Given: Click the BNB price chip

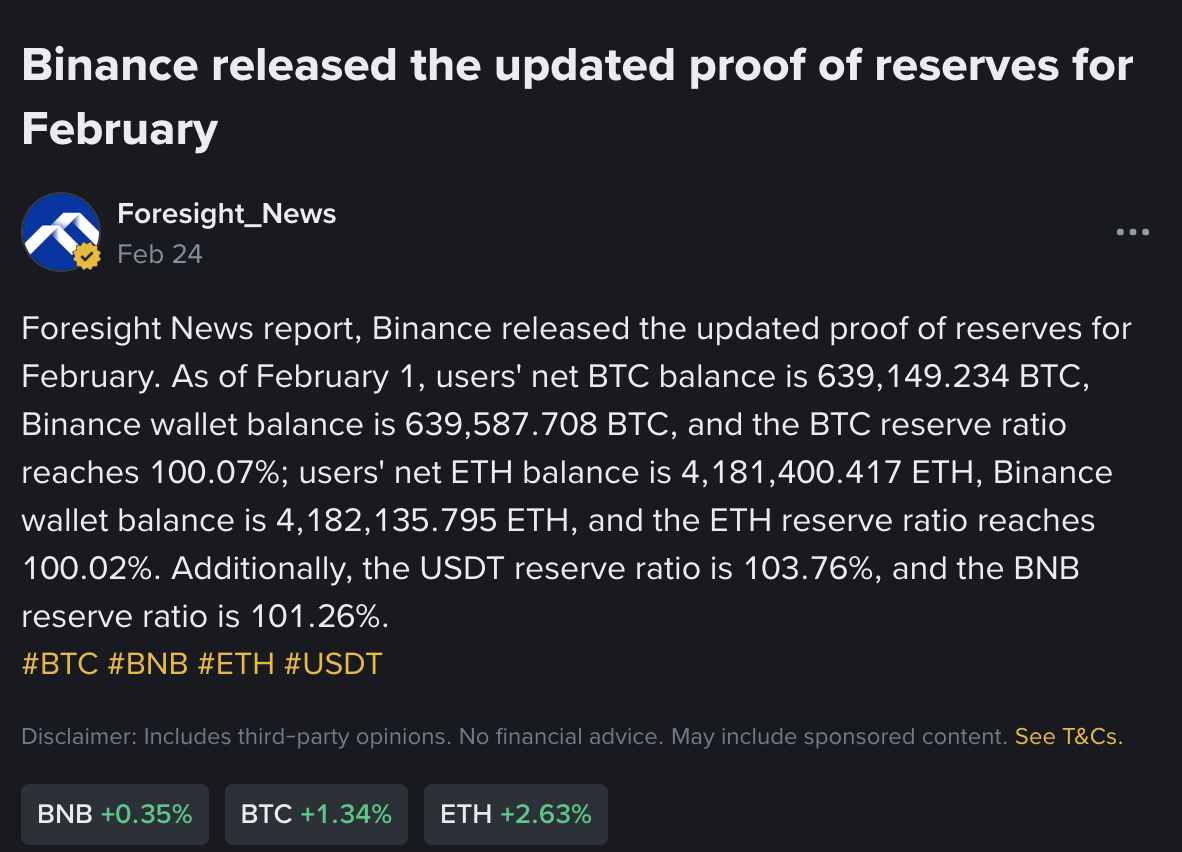Looking at the screenshot, I should (114, 814).
